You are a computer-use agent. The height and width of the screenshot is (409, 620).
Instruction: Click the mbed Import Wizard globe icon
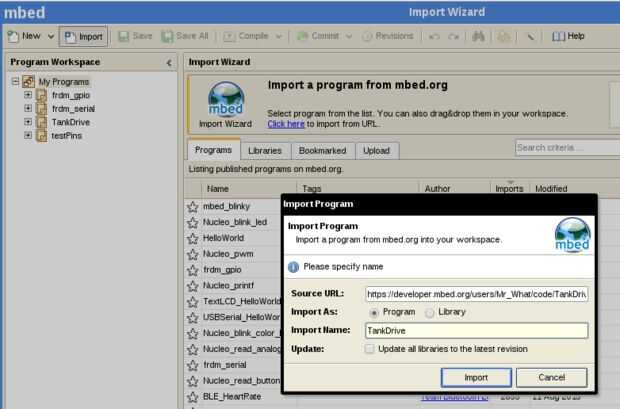point(226,99)
